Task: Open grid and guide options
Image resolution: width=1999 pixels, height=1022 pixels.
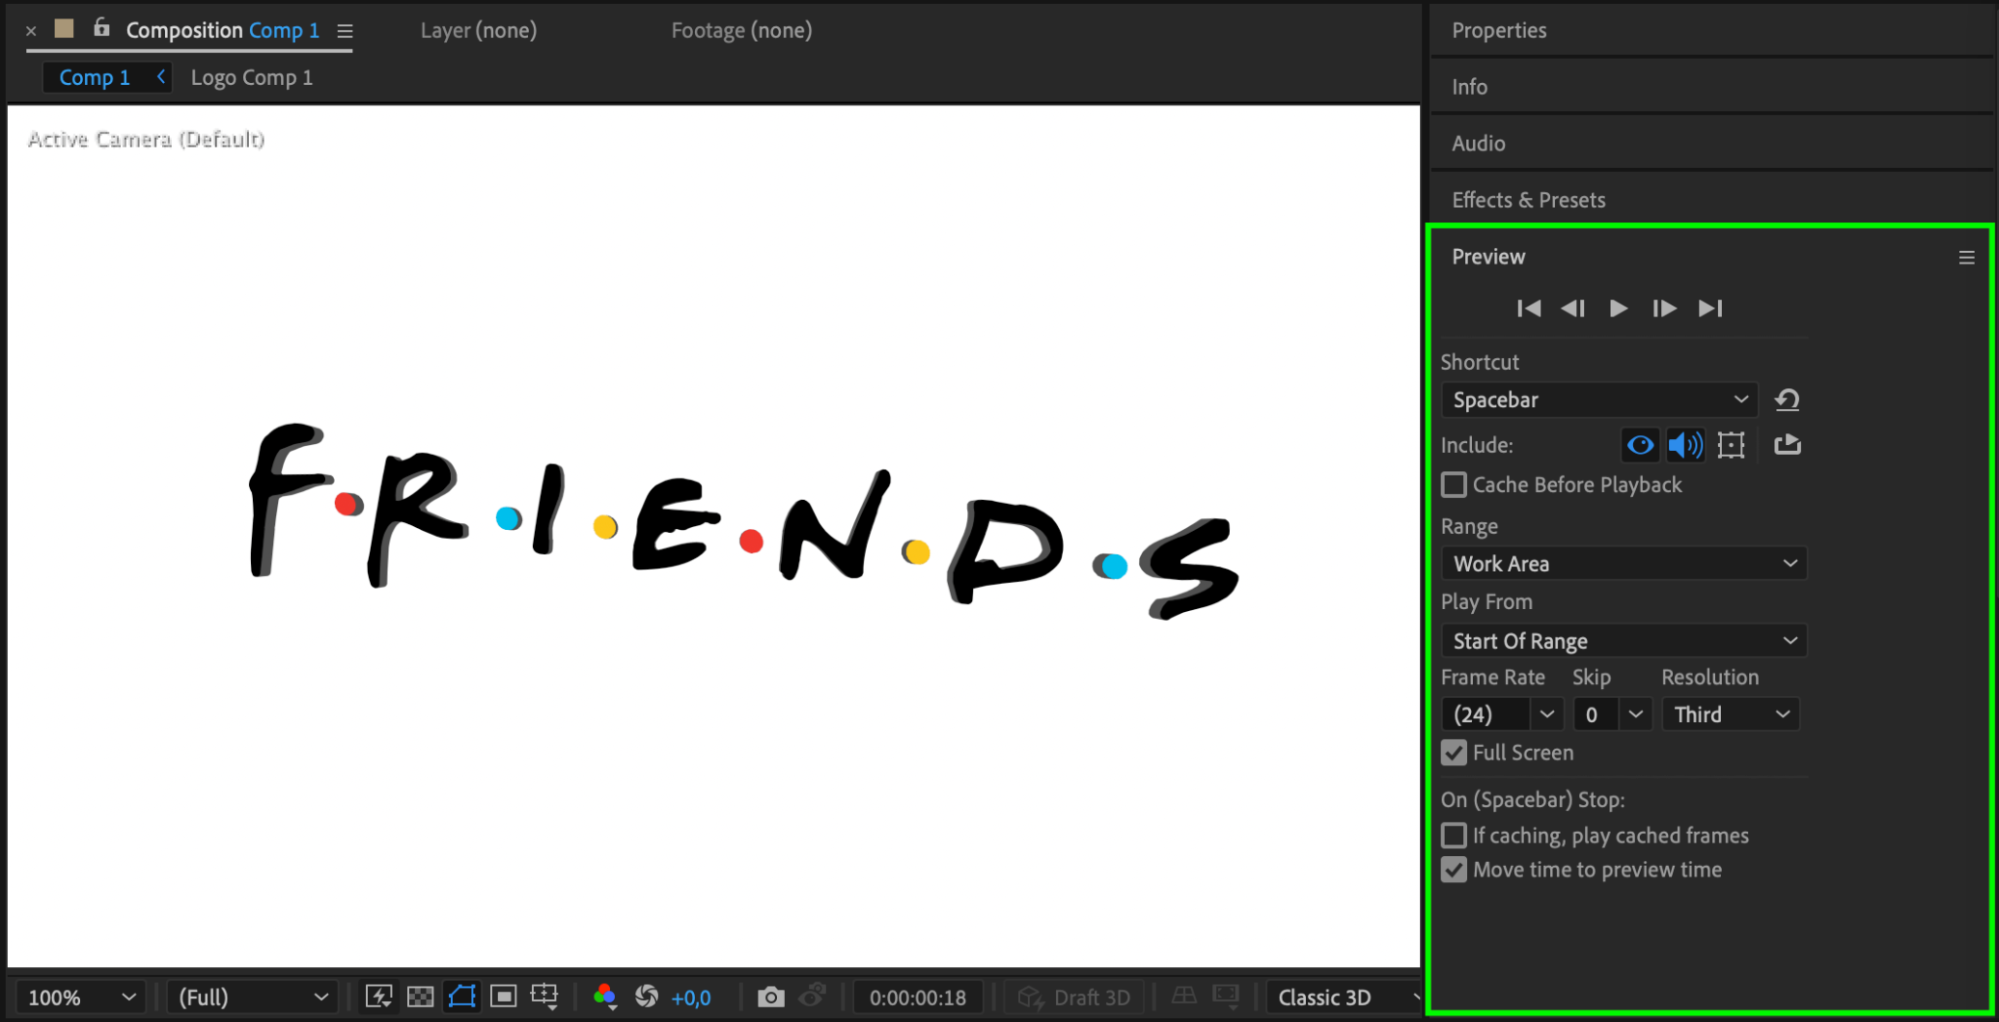Action: (545, 996)
